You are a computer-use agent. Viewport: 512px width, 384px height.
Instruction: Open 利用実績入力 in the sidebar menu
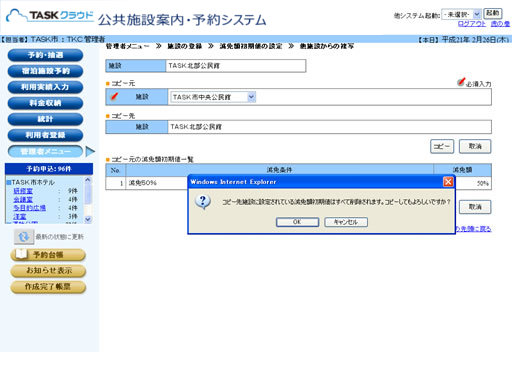click(45, 87)
